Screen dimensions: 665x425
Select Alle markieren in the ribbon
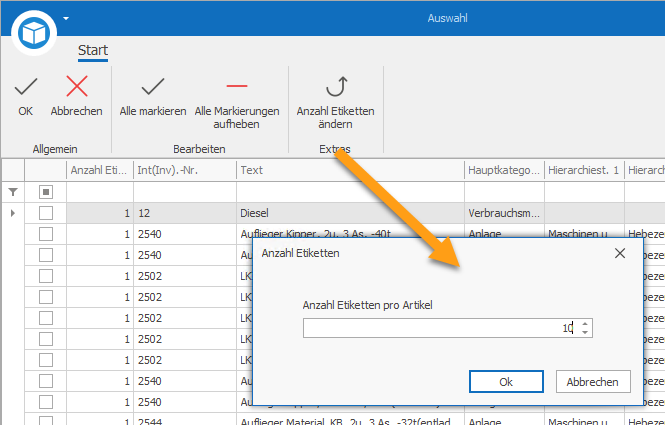coord(153,96)
